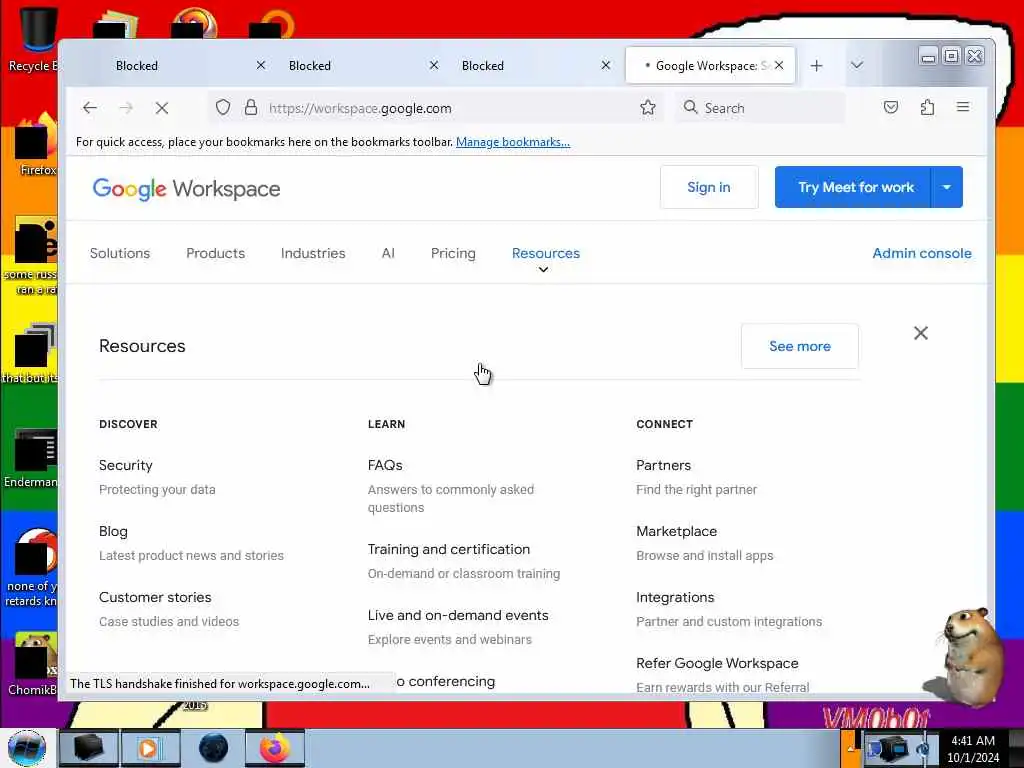Open the Solutions menu
The height and width of the screenshot is (768, 1024).
point(120,253)
